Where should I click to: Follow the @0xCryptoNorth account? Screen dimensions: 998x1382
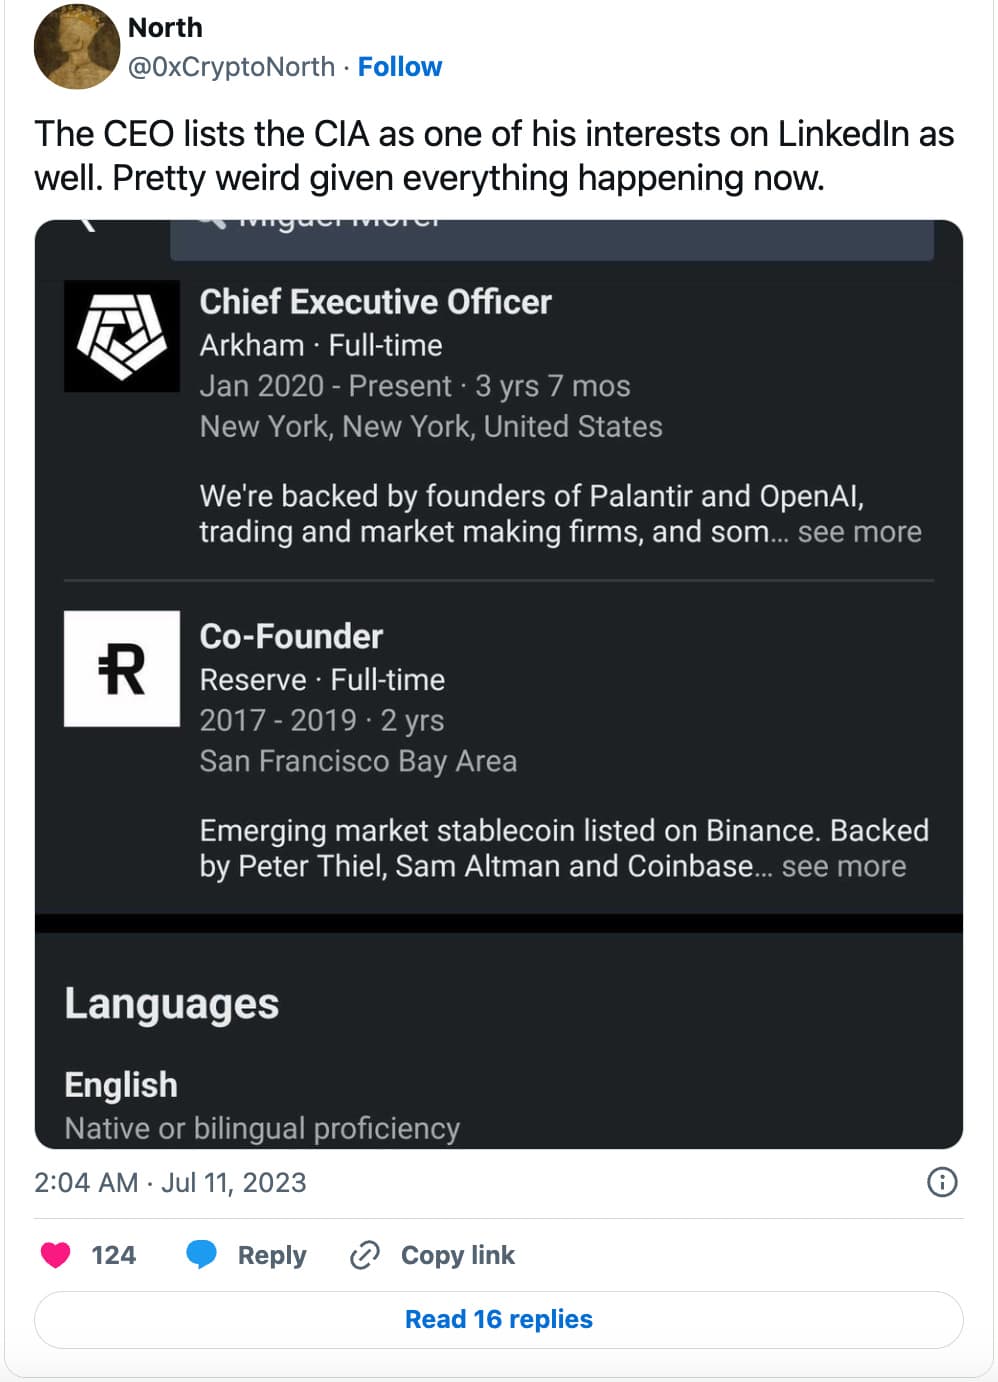400,67
